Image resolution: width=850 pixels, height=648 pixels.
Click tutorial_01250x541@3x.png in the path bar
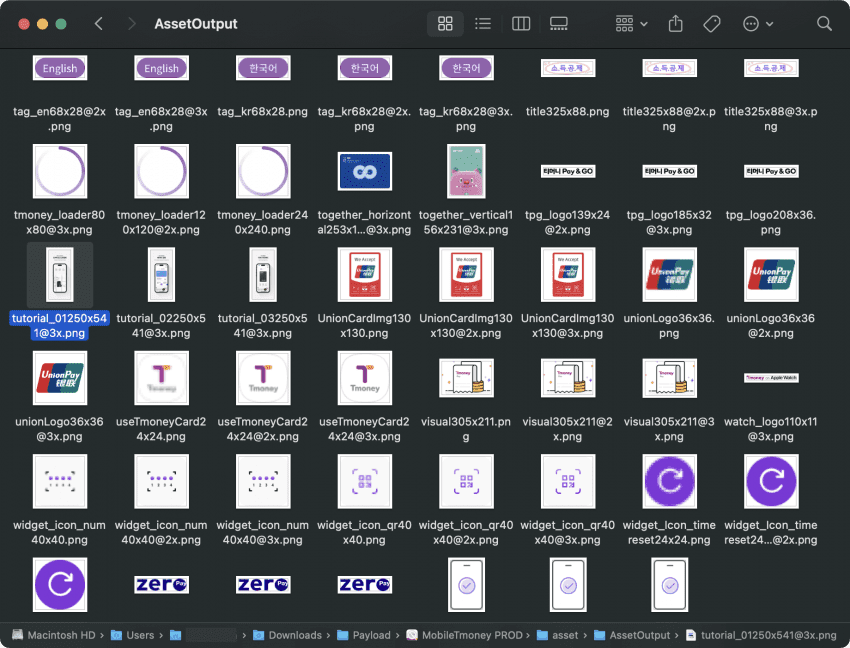point(761,635)
